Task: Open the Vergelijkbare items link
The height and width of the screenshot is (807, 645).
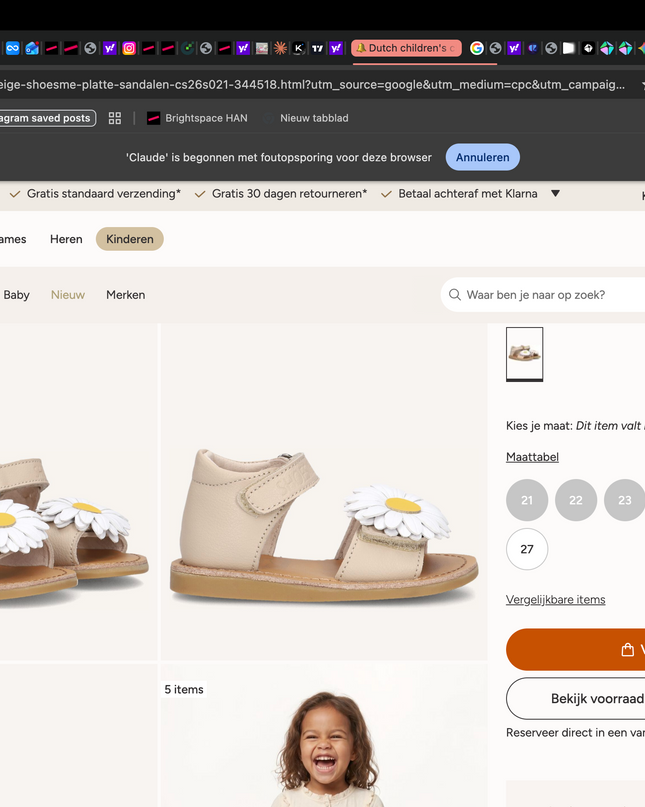Action: click(x=555, y=600)
